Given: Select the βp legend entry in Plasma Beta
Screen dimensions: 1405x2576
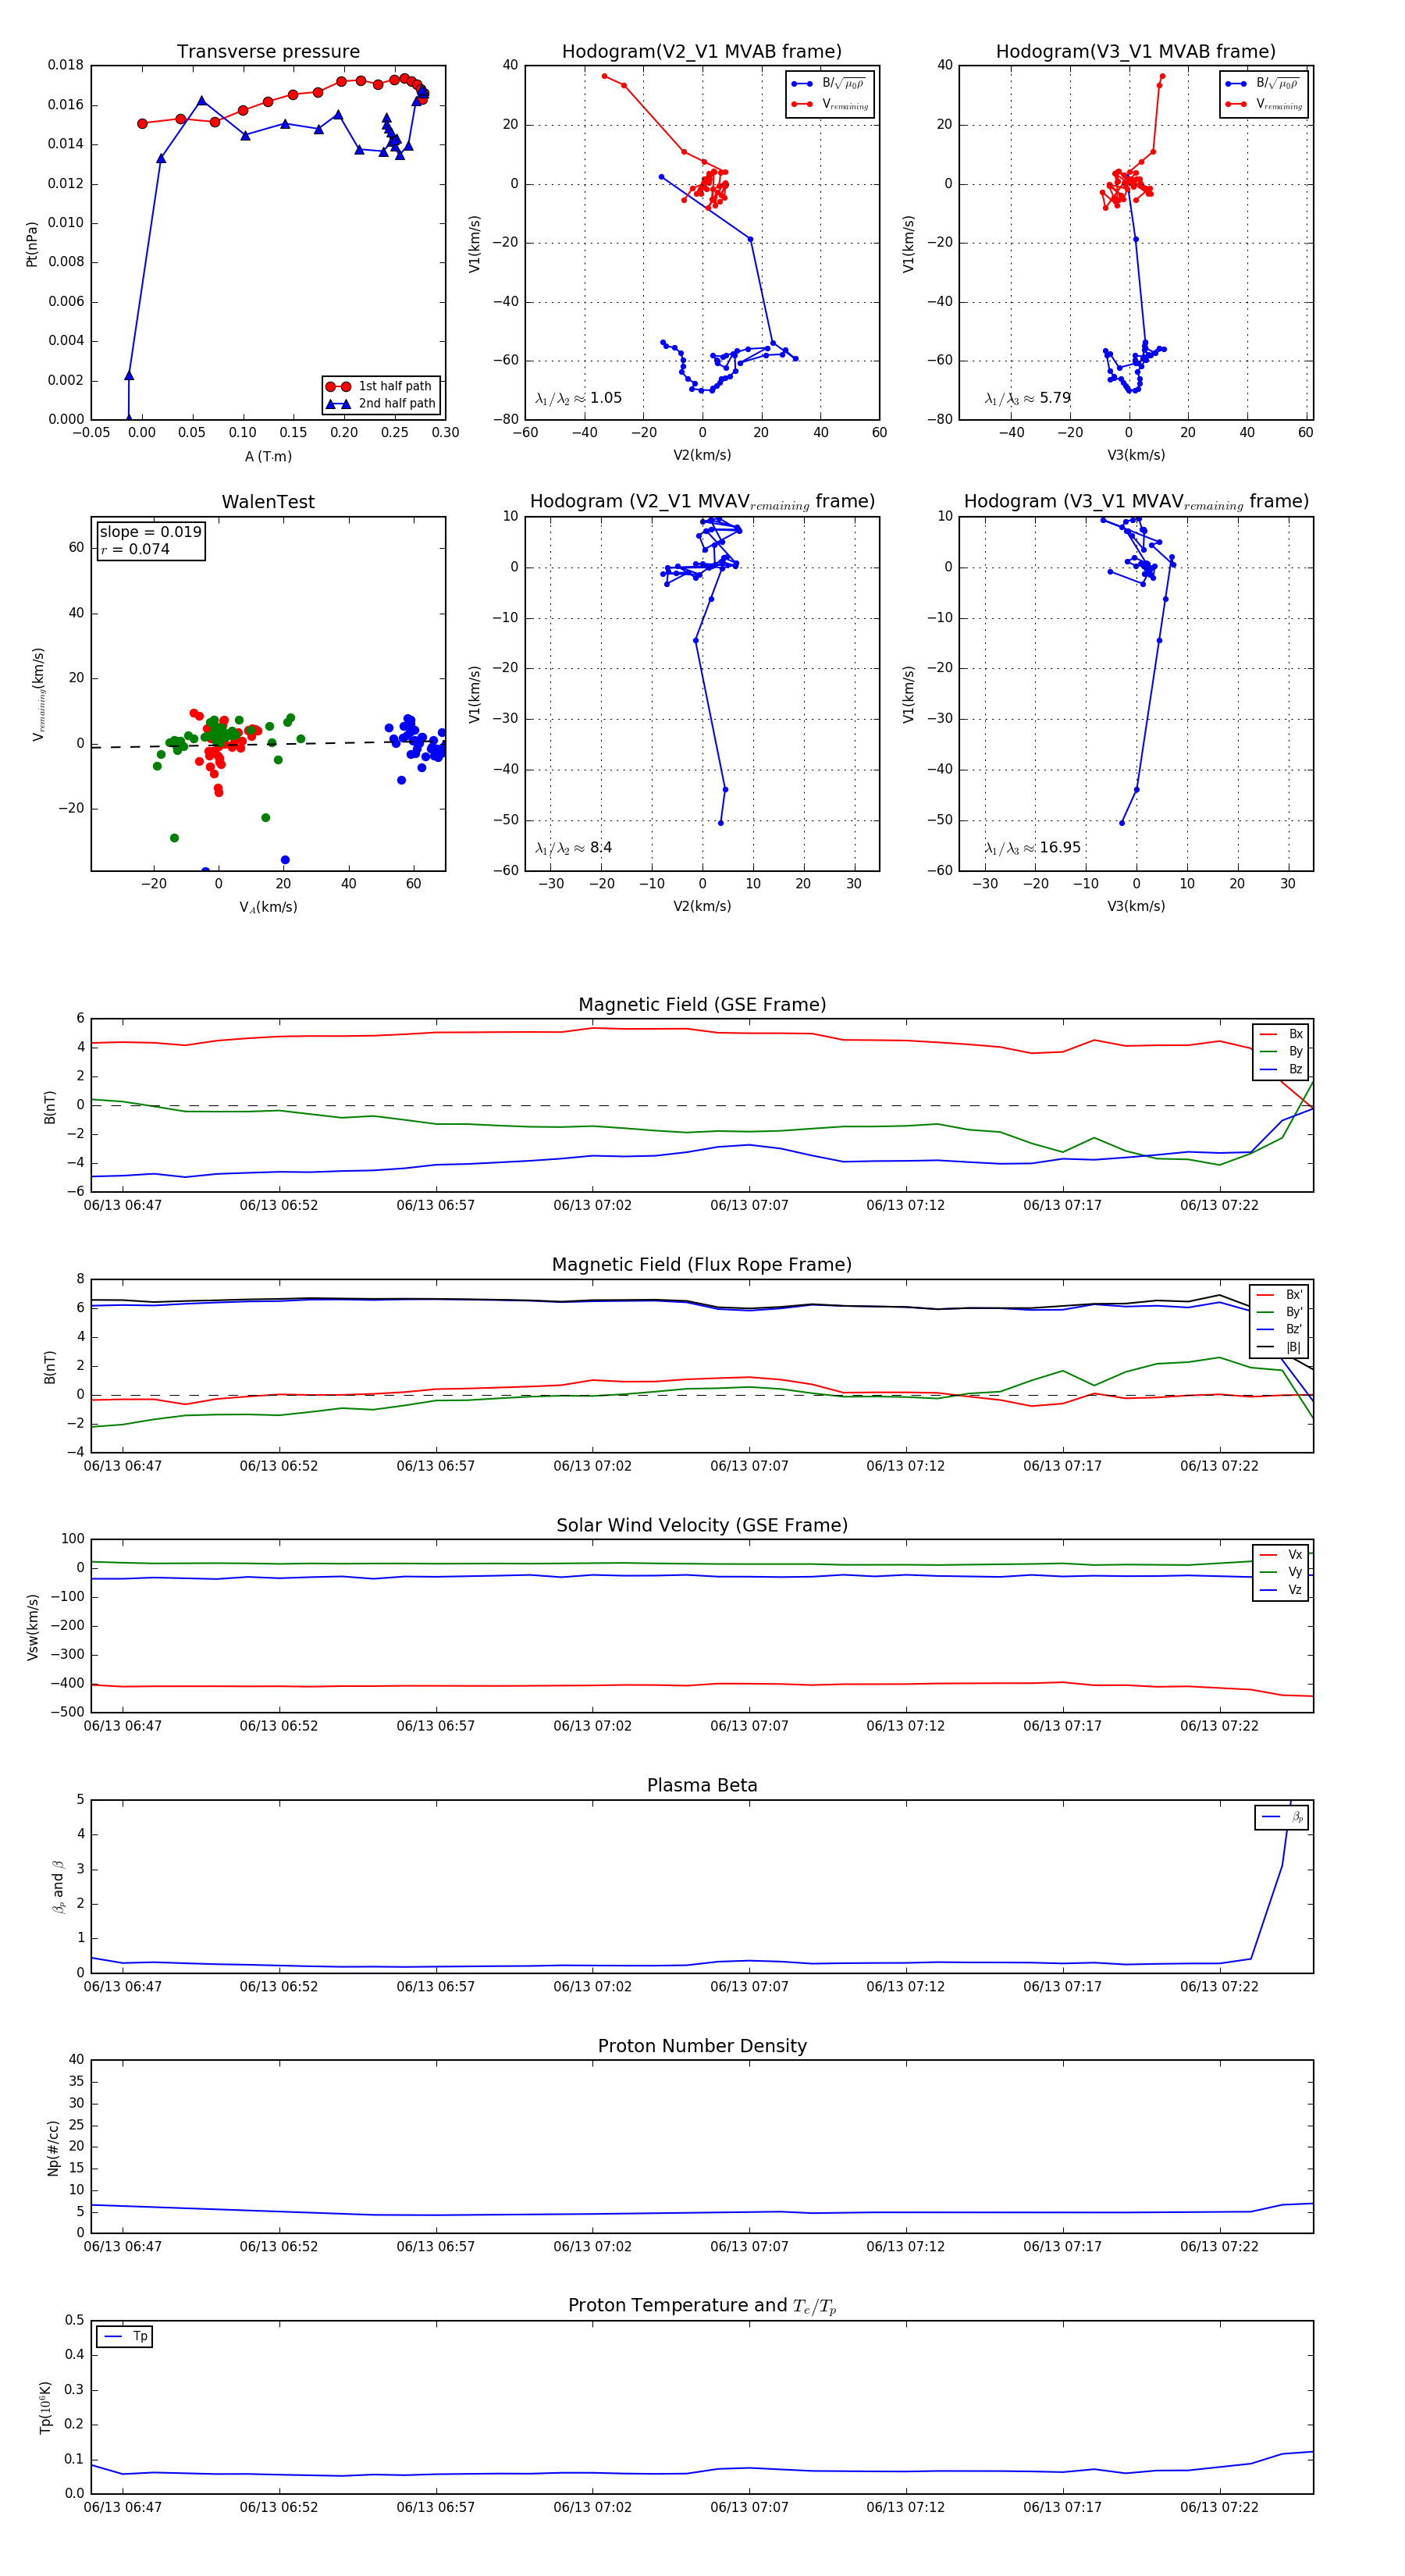Looking at the screenshot, I should point(1282,1817).
